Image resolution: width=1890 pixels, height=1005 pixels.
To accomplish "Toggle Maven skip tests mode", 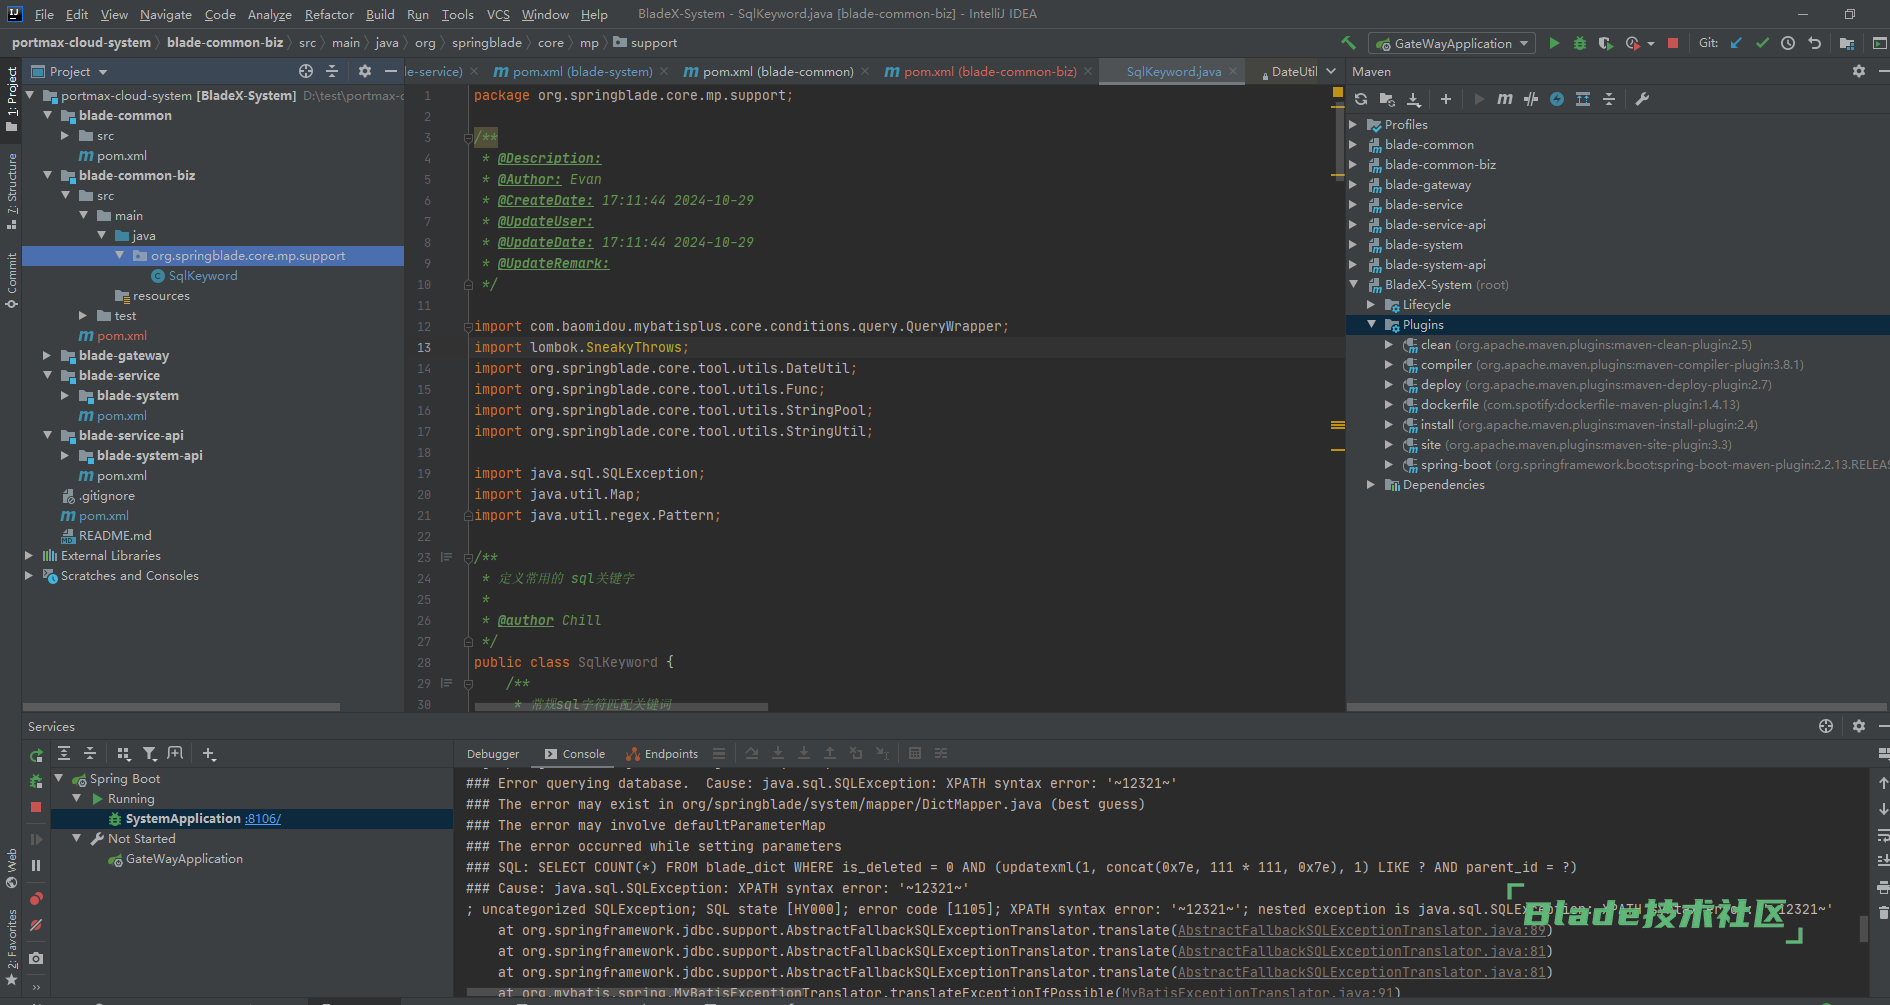I will (1557, 99).
